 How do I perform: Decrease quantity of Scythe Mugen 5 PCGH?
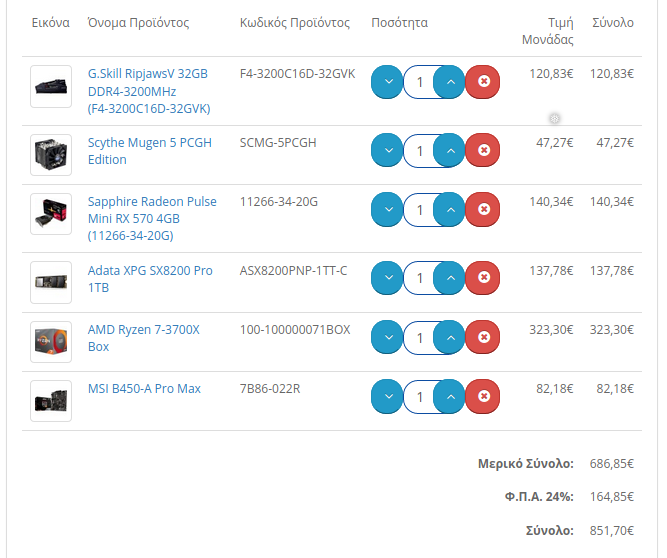[387, 150]
